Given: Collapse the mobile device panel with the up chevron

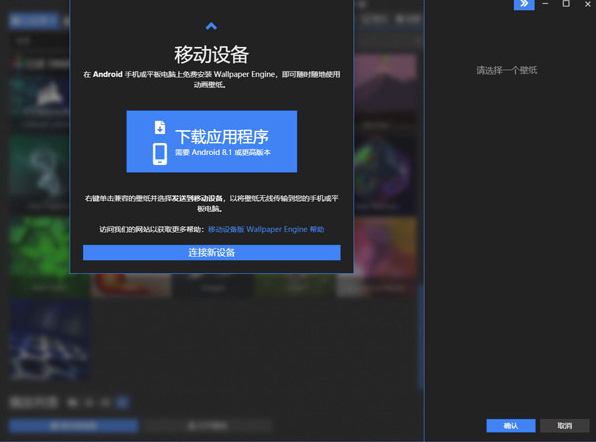Looking at the screenshot, I should (211, 26).
